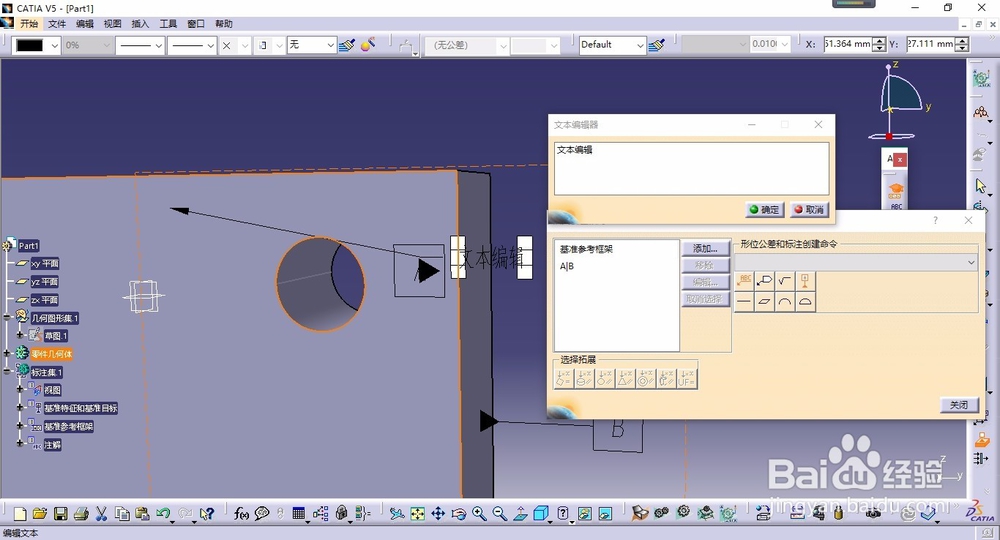1000x540 pixels.
Task: Expand the 注解 tree node
Action: pos(20,444)
